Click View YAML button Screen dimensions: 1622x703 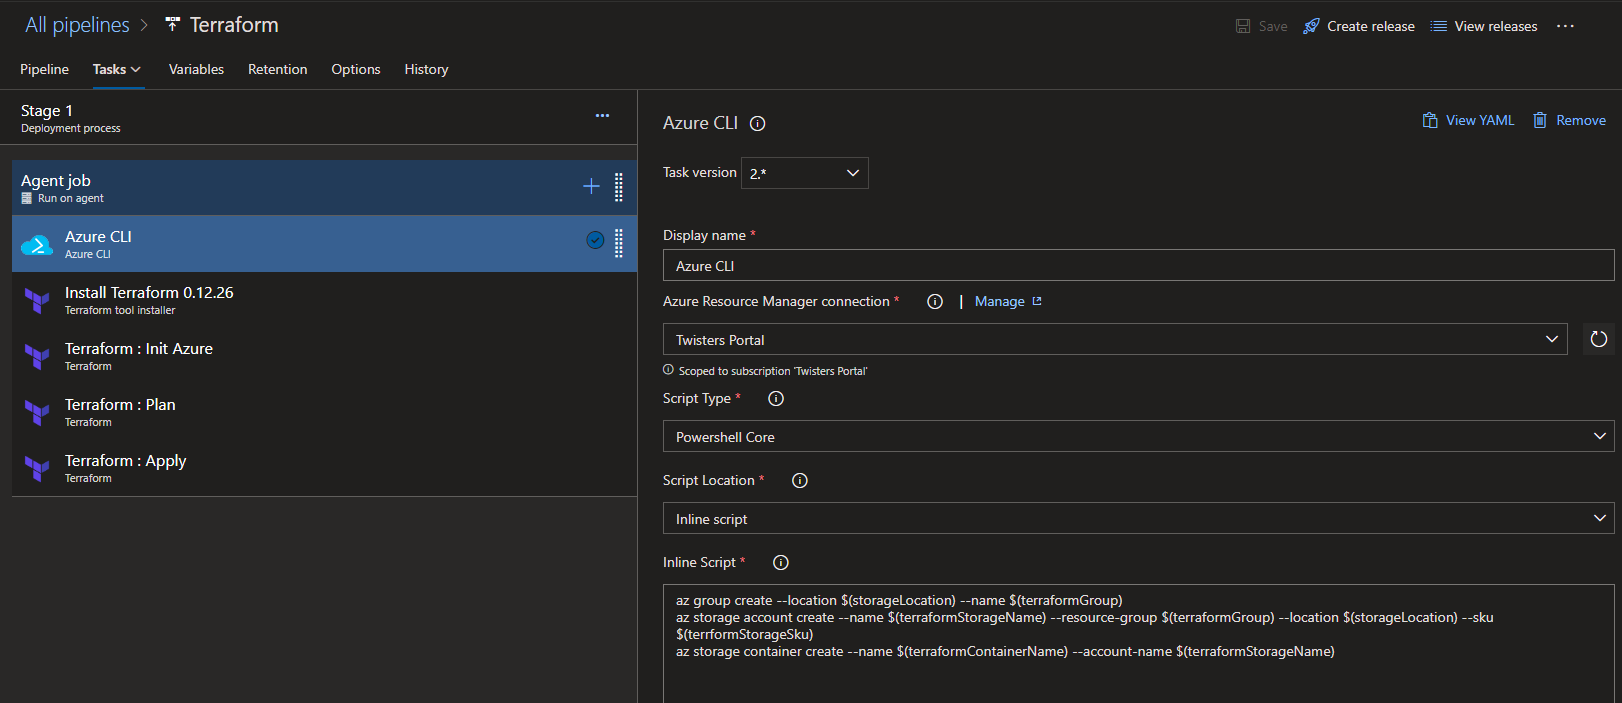pos(1468,121)
